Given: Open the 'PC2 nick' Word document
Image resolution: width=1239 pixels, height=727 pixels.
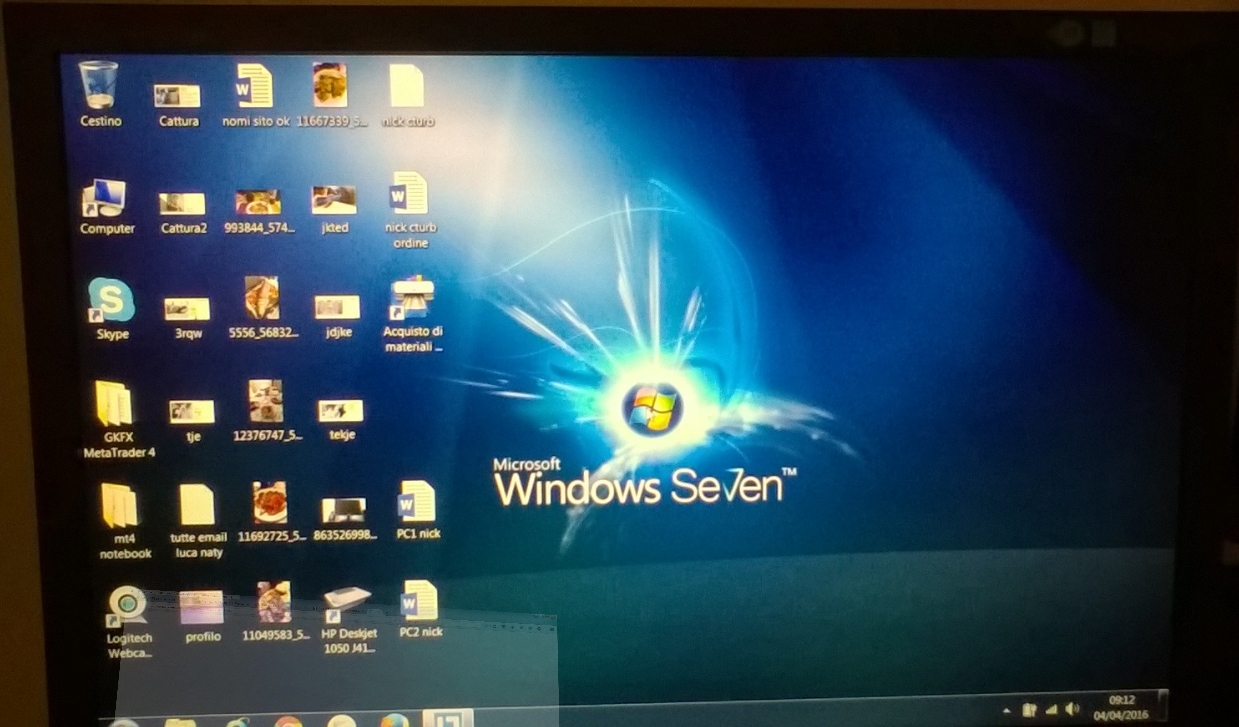Looking at the screenshot, I should pos(420,601).
